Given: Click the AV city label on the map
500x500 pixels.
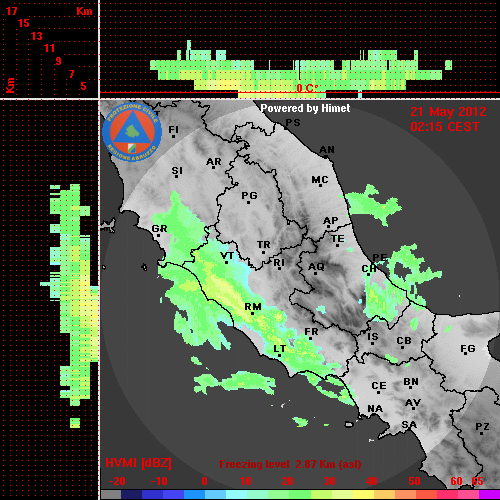Looking at the screenshot, I should (413, 403).
